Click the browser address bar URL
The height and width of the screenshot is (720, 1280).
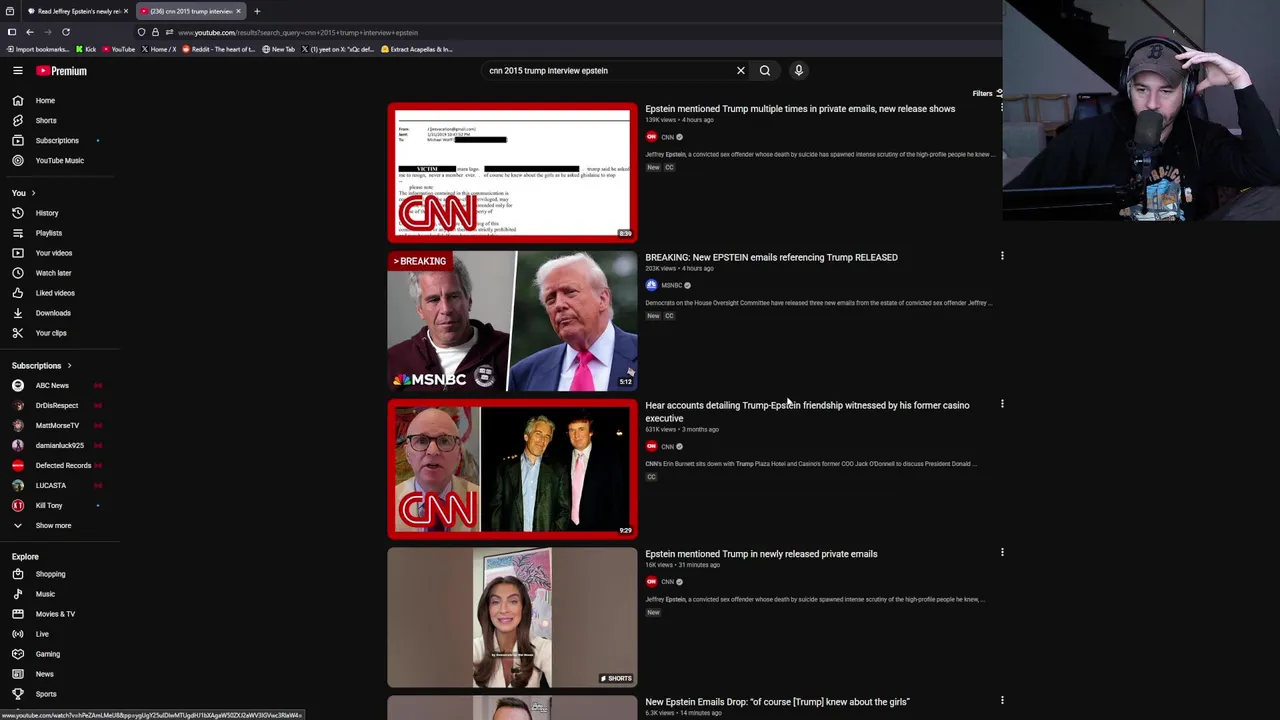click(x=298, y=32)
